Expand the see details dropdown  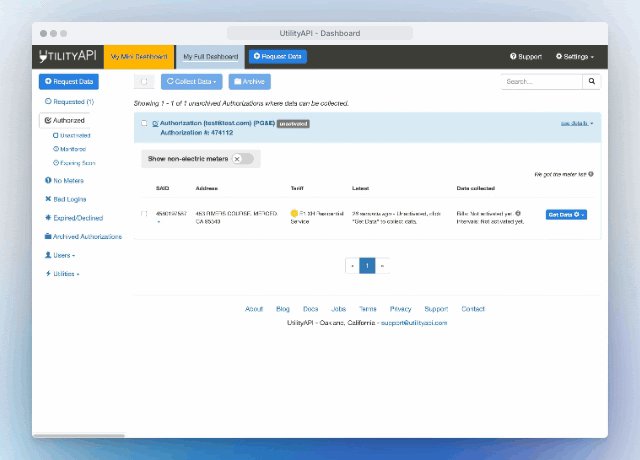click(577, 123)
